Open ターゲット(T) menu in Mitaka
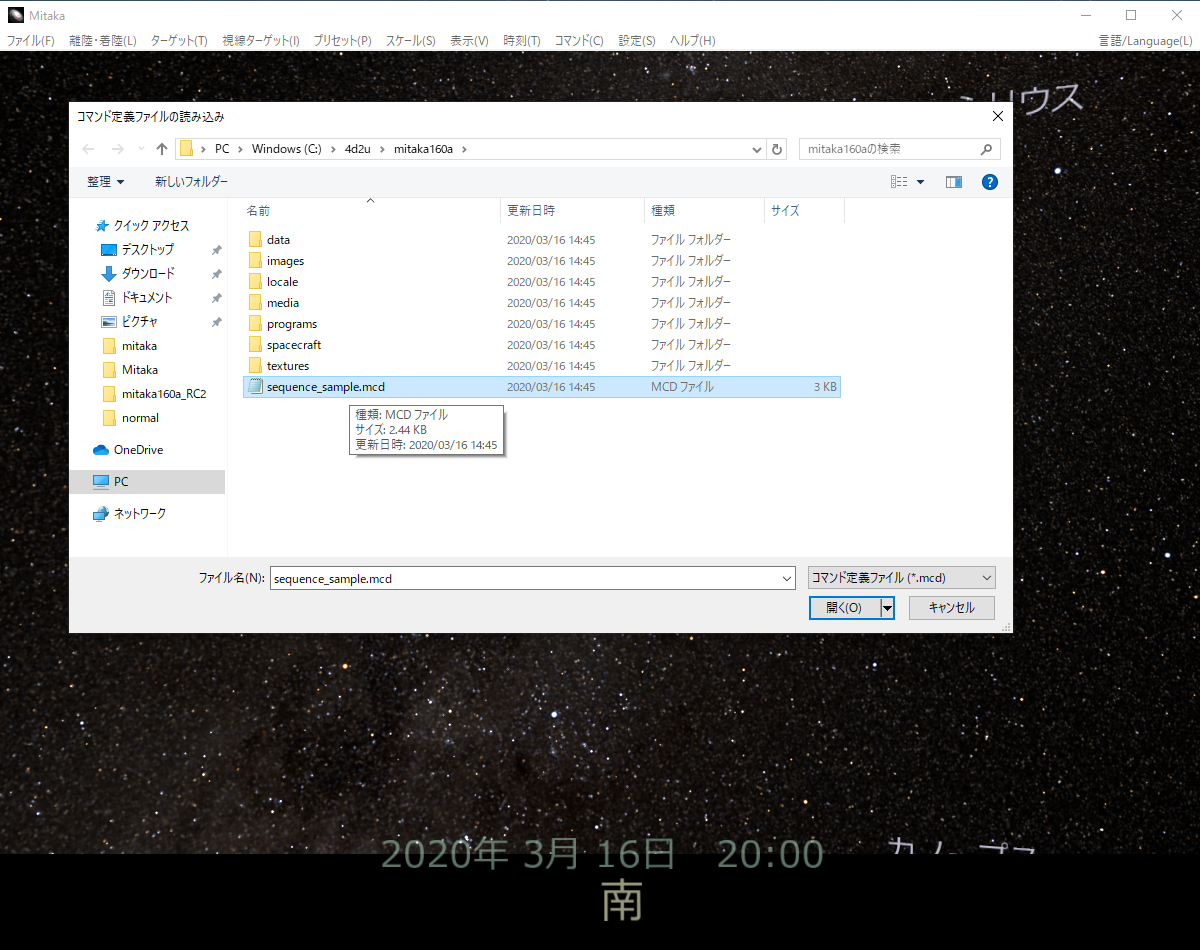 (x=179, y=41)
